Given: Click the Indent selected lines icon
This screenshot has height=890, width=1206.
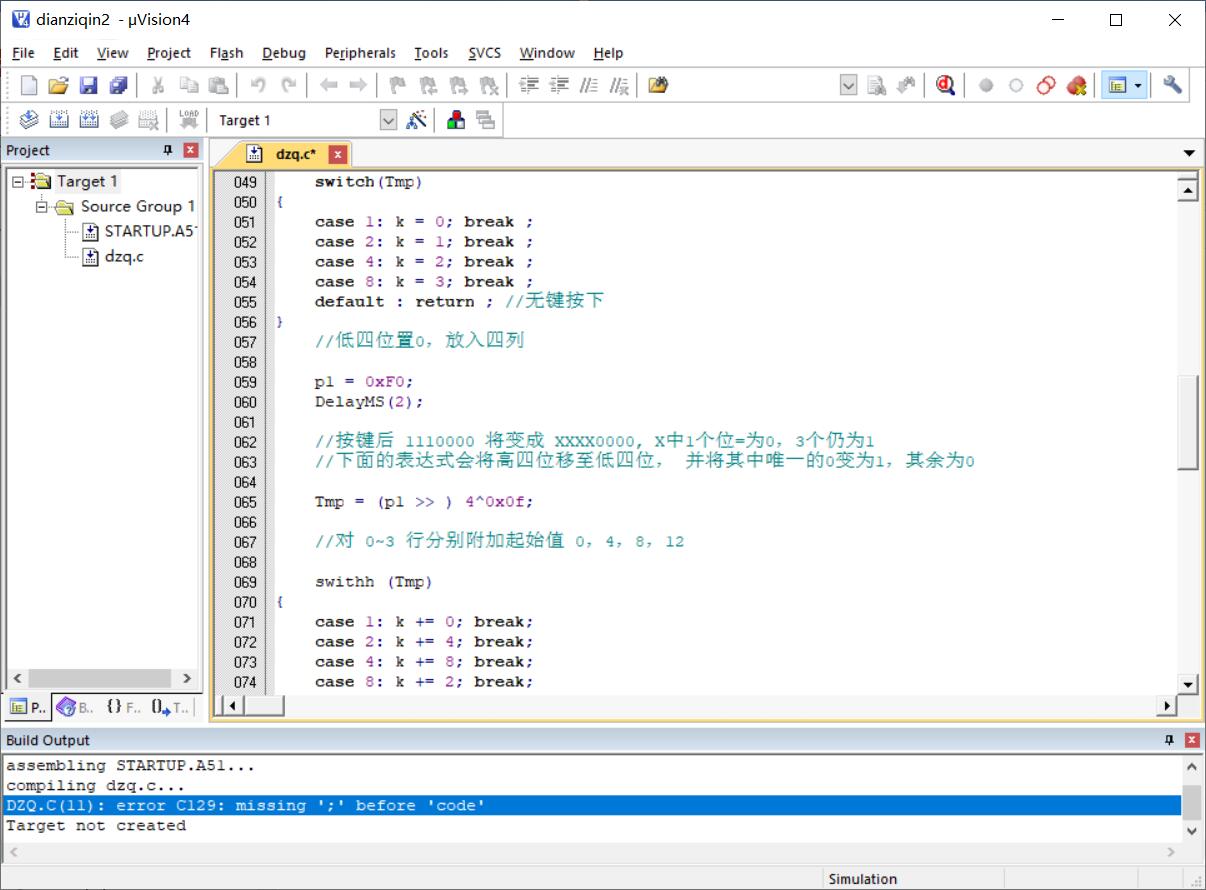Looking at the screenshot, I should click(530, 86).
